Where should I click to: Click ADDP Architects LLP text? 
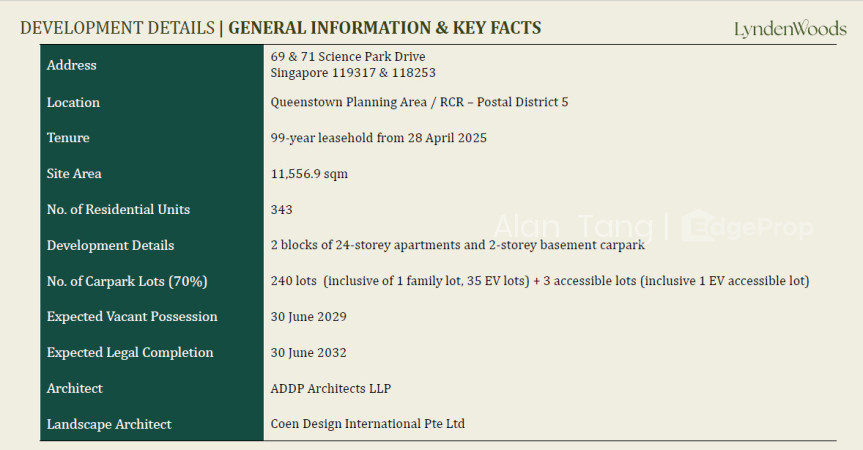pyautogui.click(x=331, y=388)
